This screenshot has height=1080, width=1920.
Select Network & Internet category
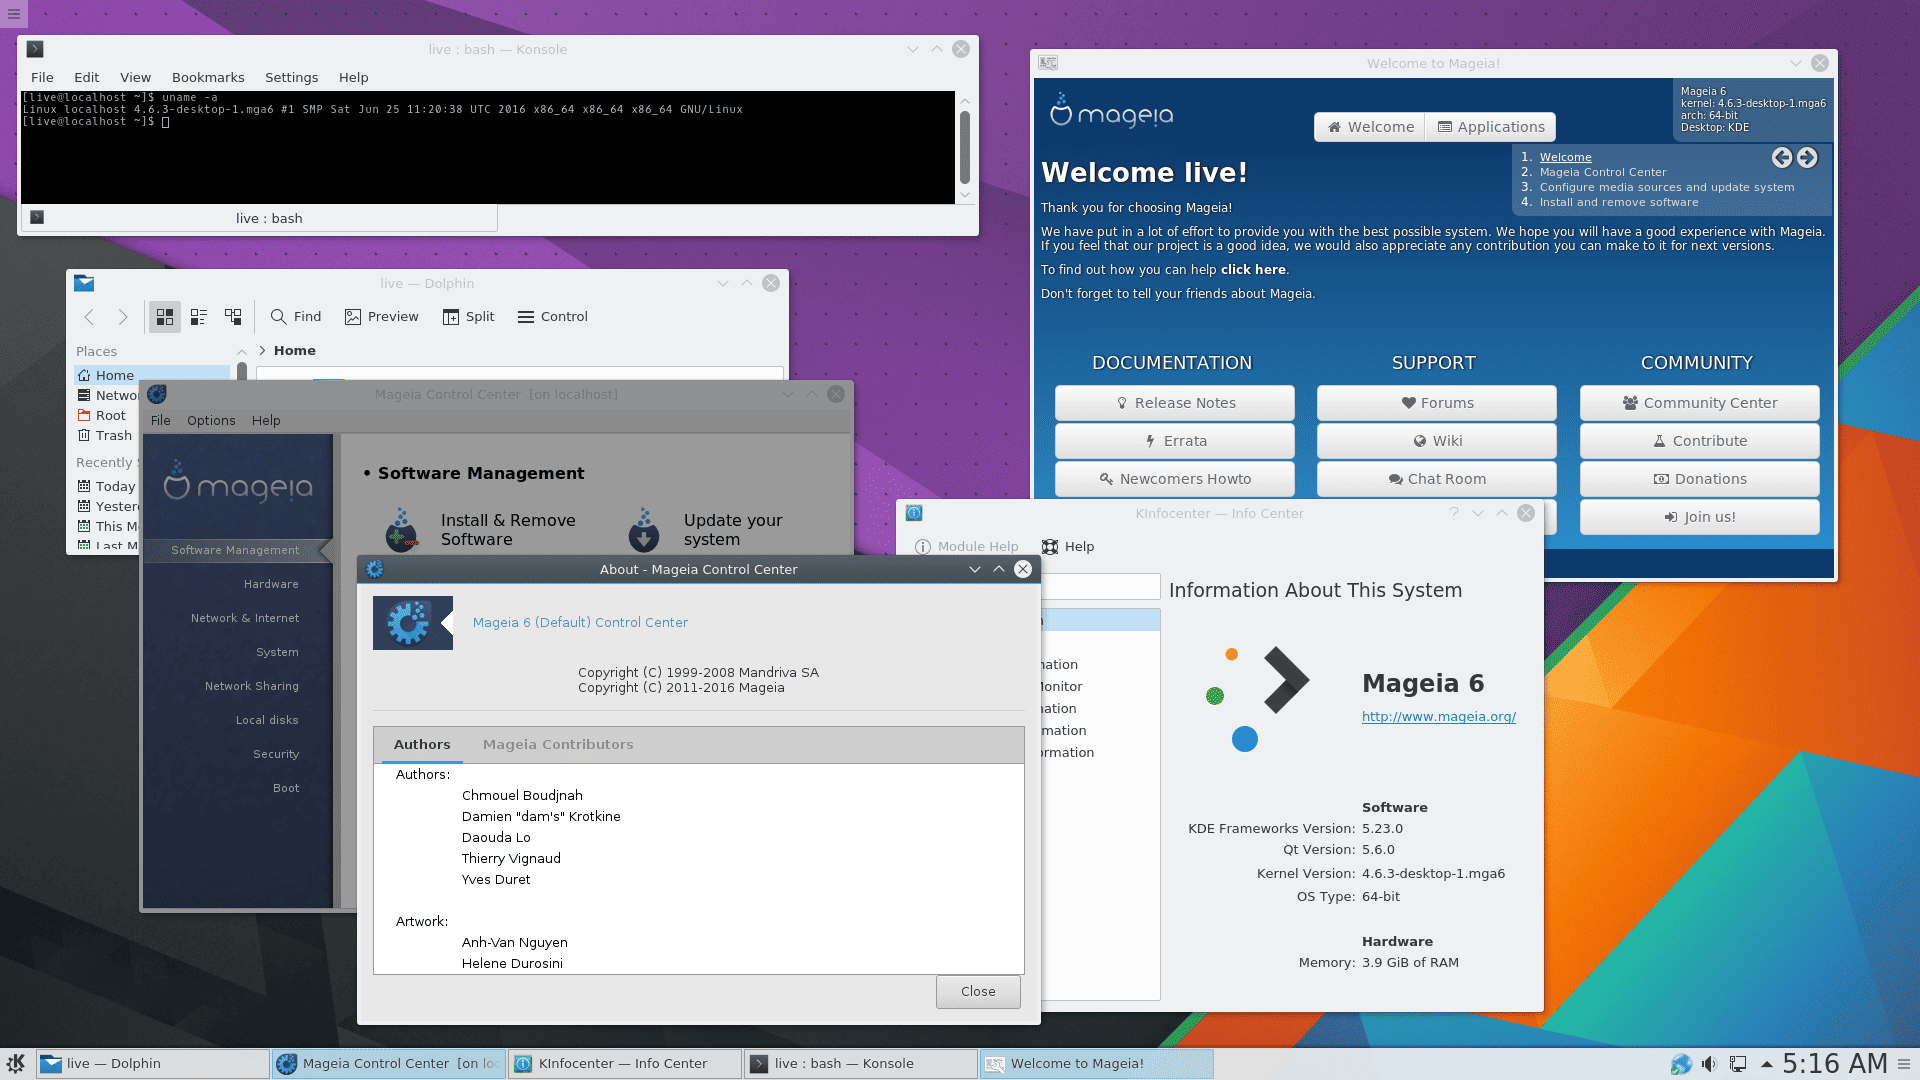tap(245, 618)
